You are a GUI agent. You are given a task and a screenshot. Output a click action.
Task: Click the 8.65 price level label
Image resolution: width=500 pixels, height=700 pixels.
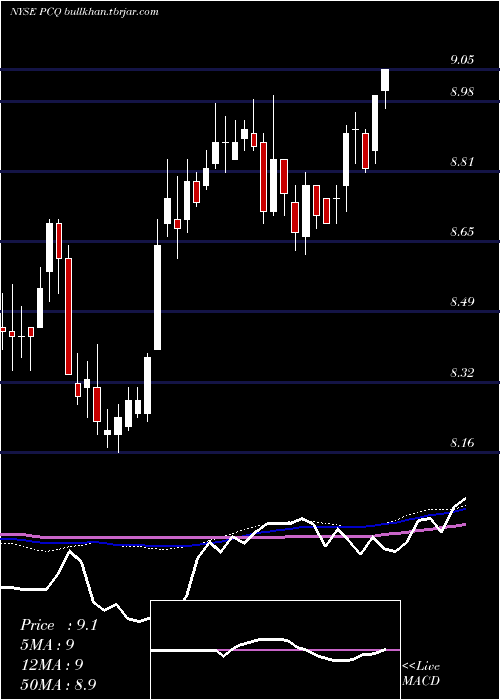tap(462, 232)
